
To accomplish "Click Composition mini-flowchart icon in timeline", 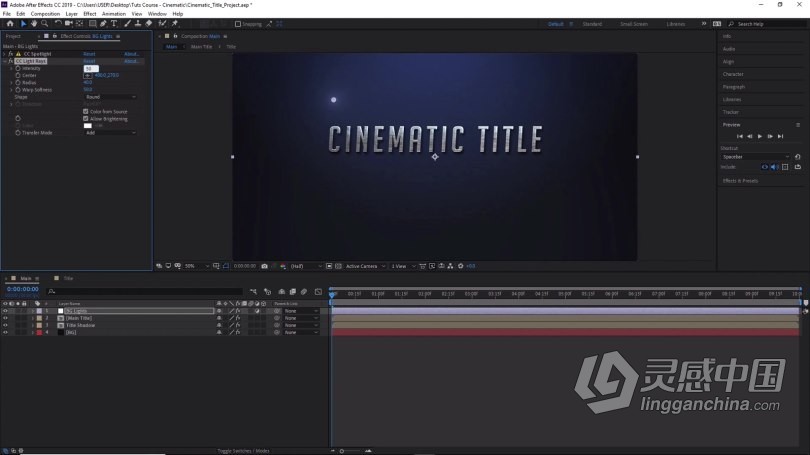I will click(x=253, y=292).
